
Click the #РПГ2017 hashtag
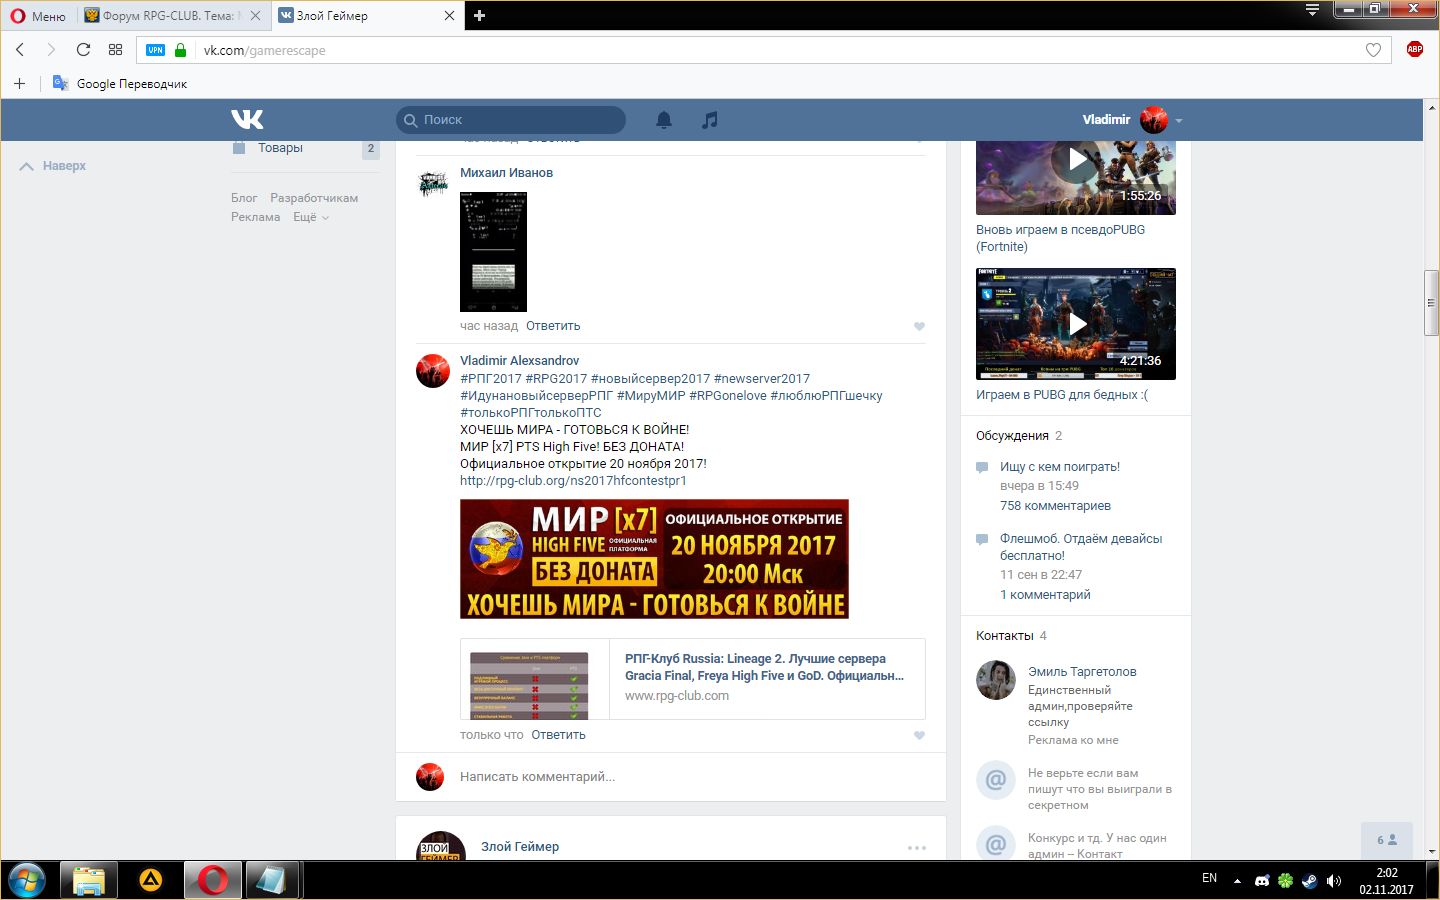(x=491, y=379)
